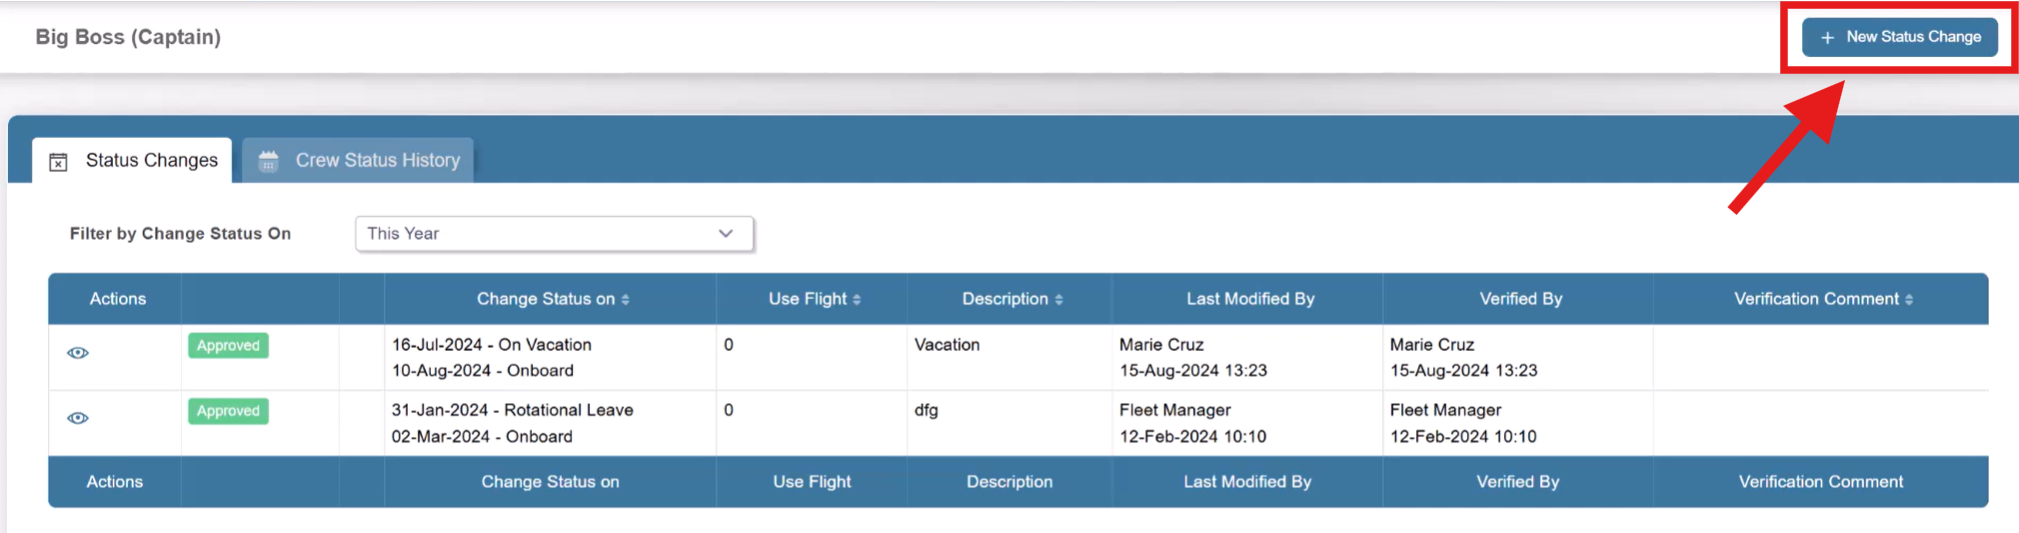2019x533 pixels.
Task: Click the Last Modified By column header
Action: 1250,299
